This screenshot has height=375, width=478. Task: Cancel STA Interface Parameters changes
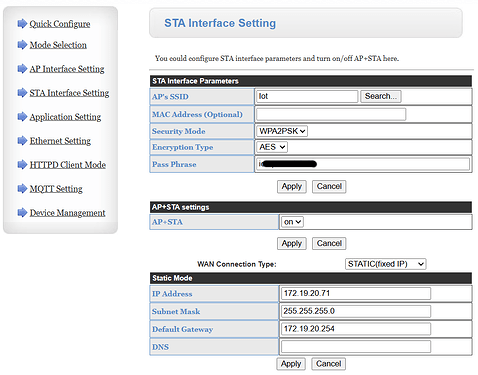pyautogui.click(x=329, y=186)
